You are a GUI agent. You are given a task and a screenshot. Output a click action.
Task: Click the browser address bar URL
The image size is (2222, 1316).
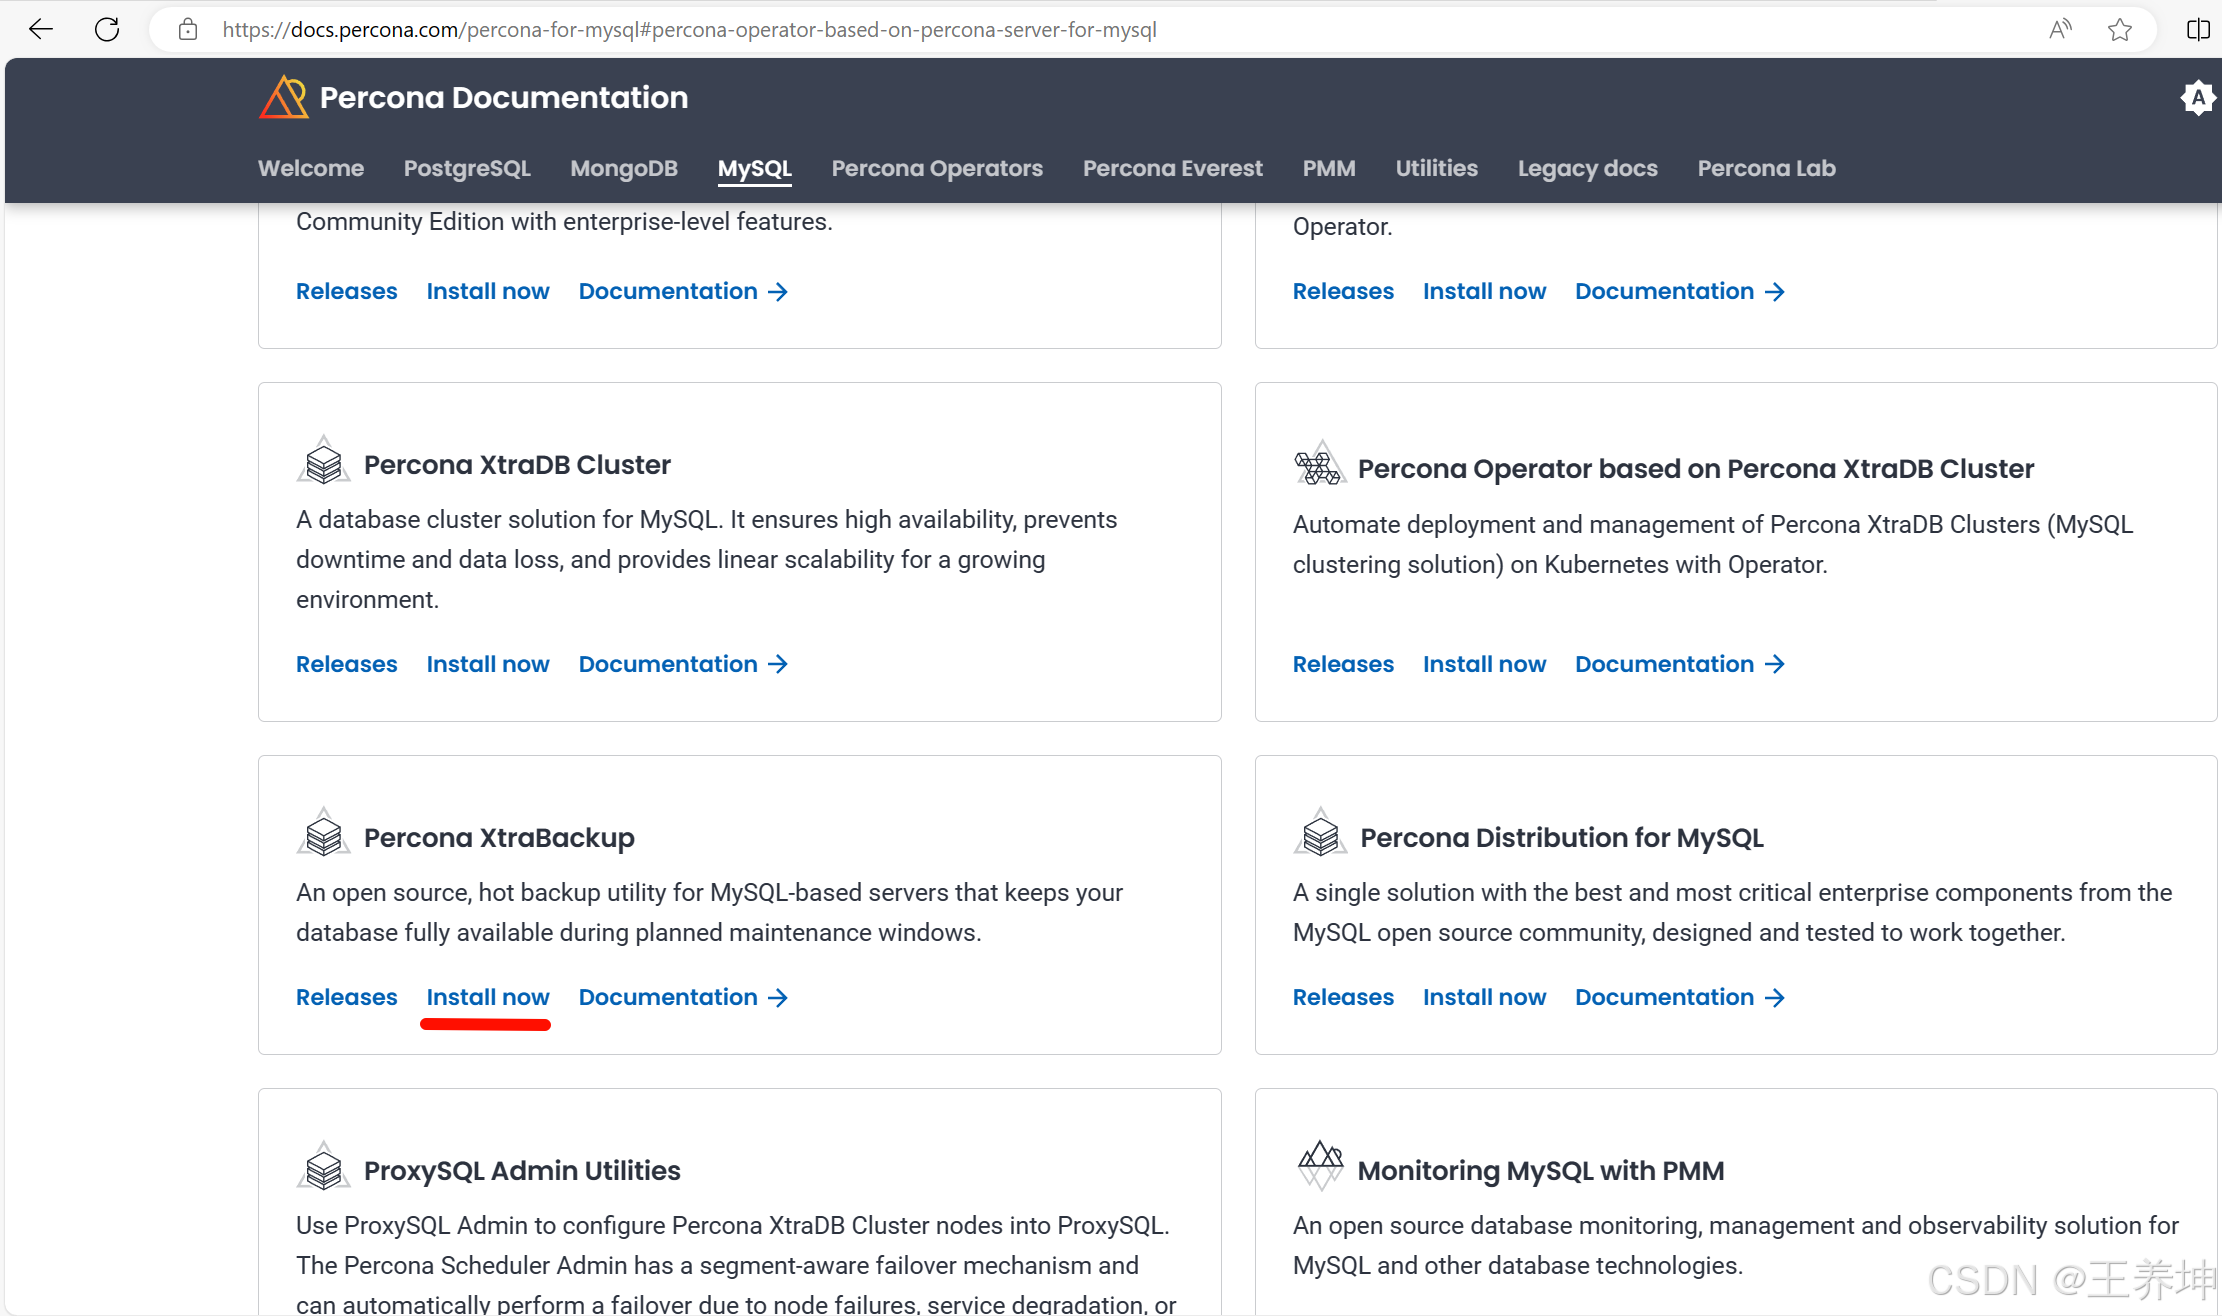coord(689,30)
